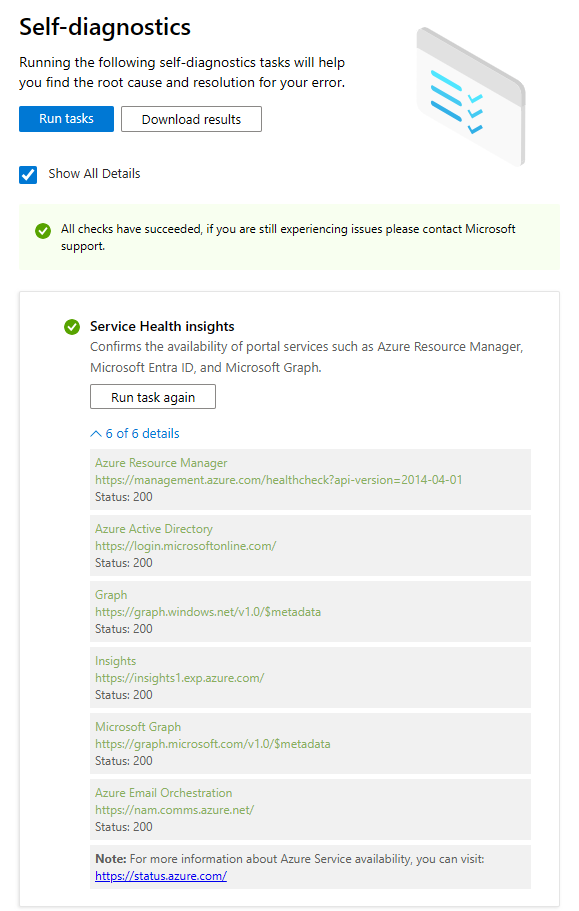Viewport: 579px width, 911px height.
Task: Click the Service Health insights heading
Action: (x=162, y=327)
